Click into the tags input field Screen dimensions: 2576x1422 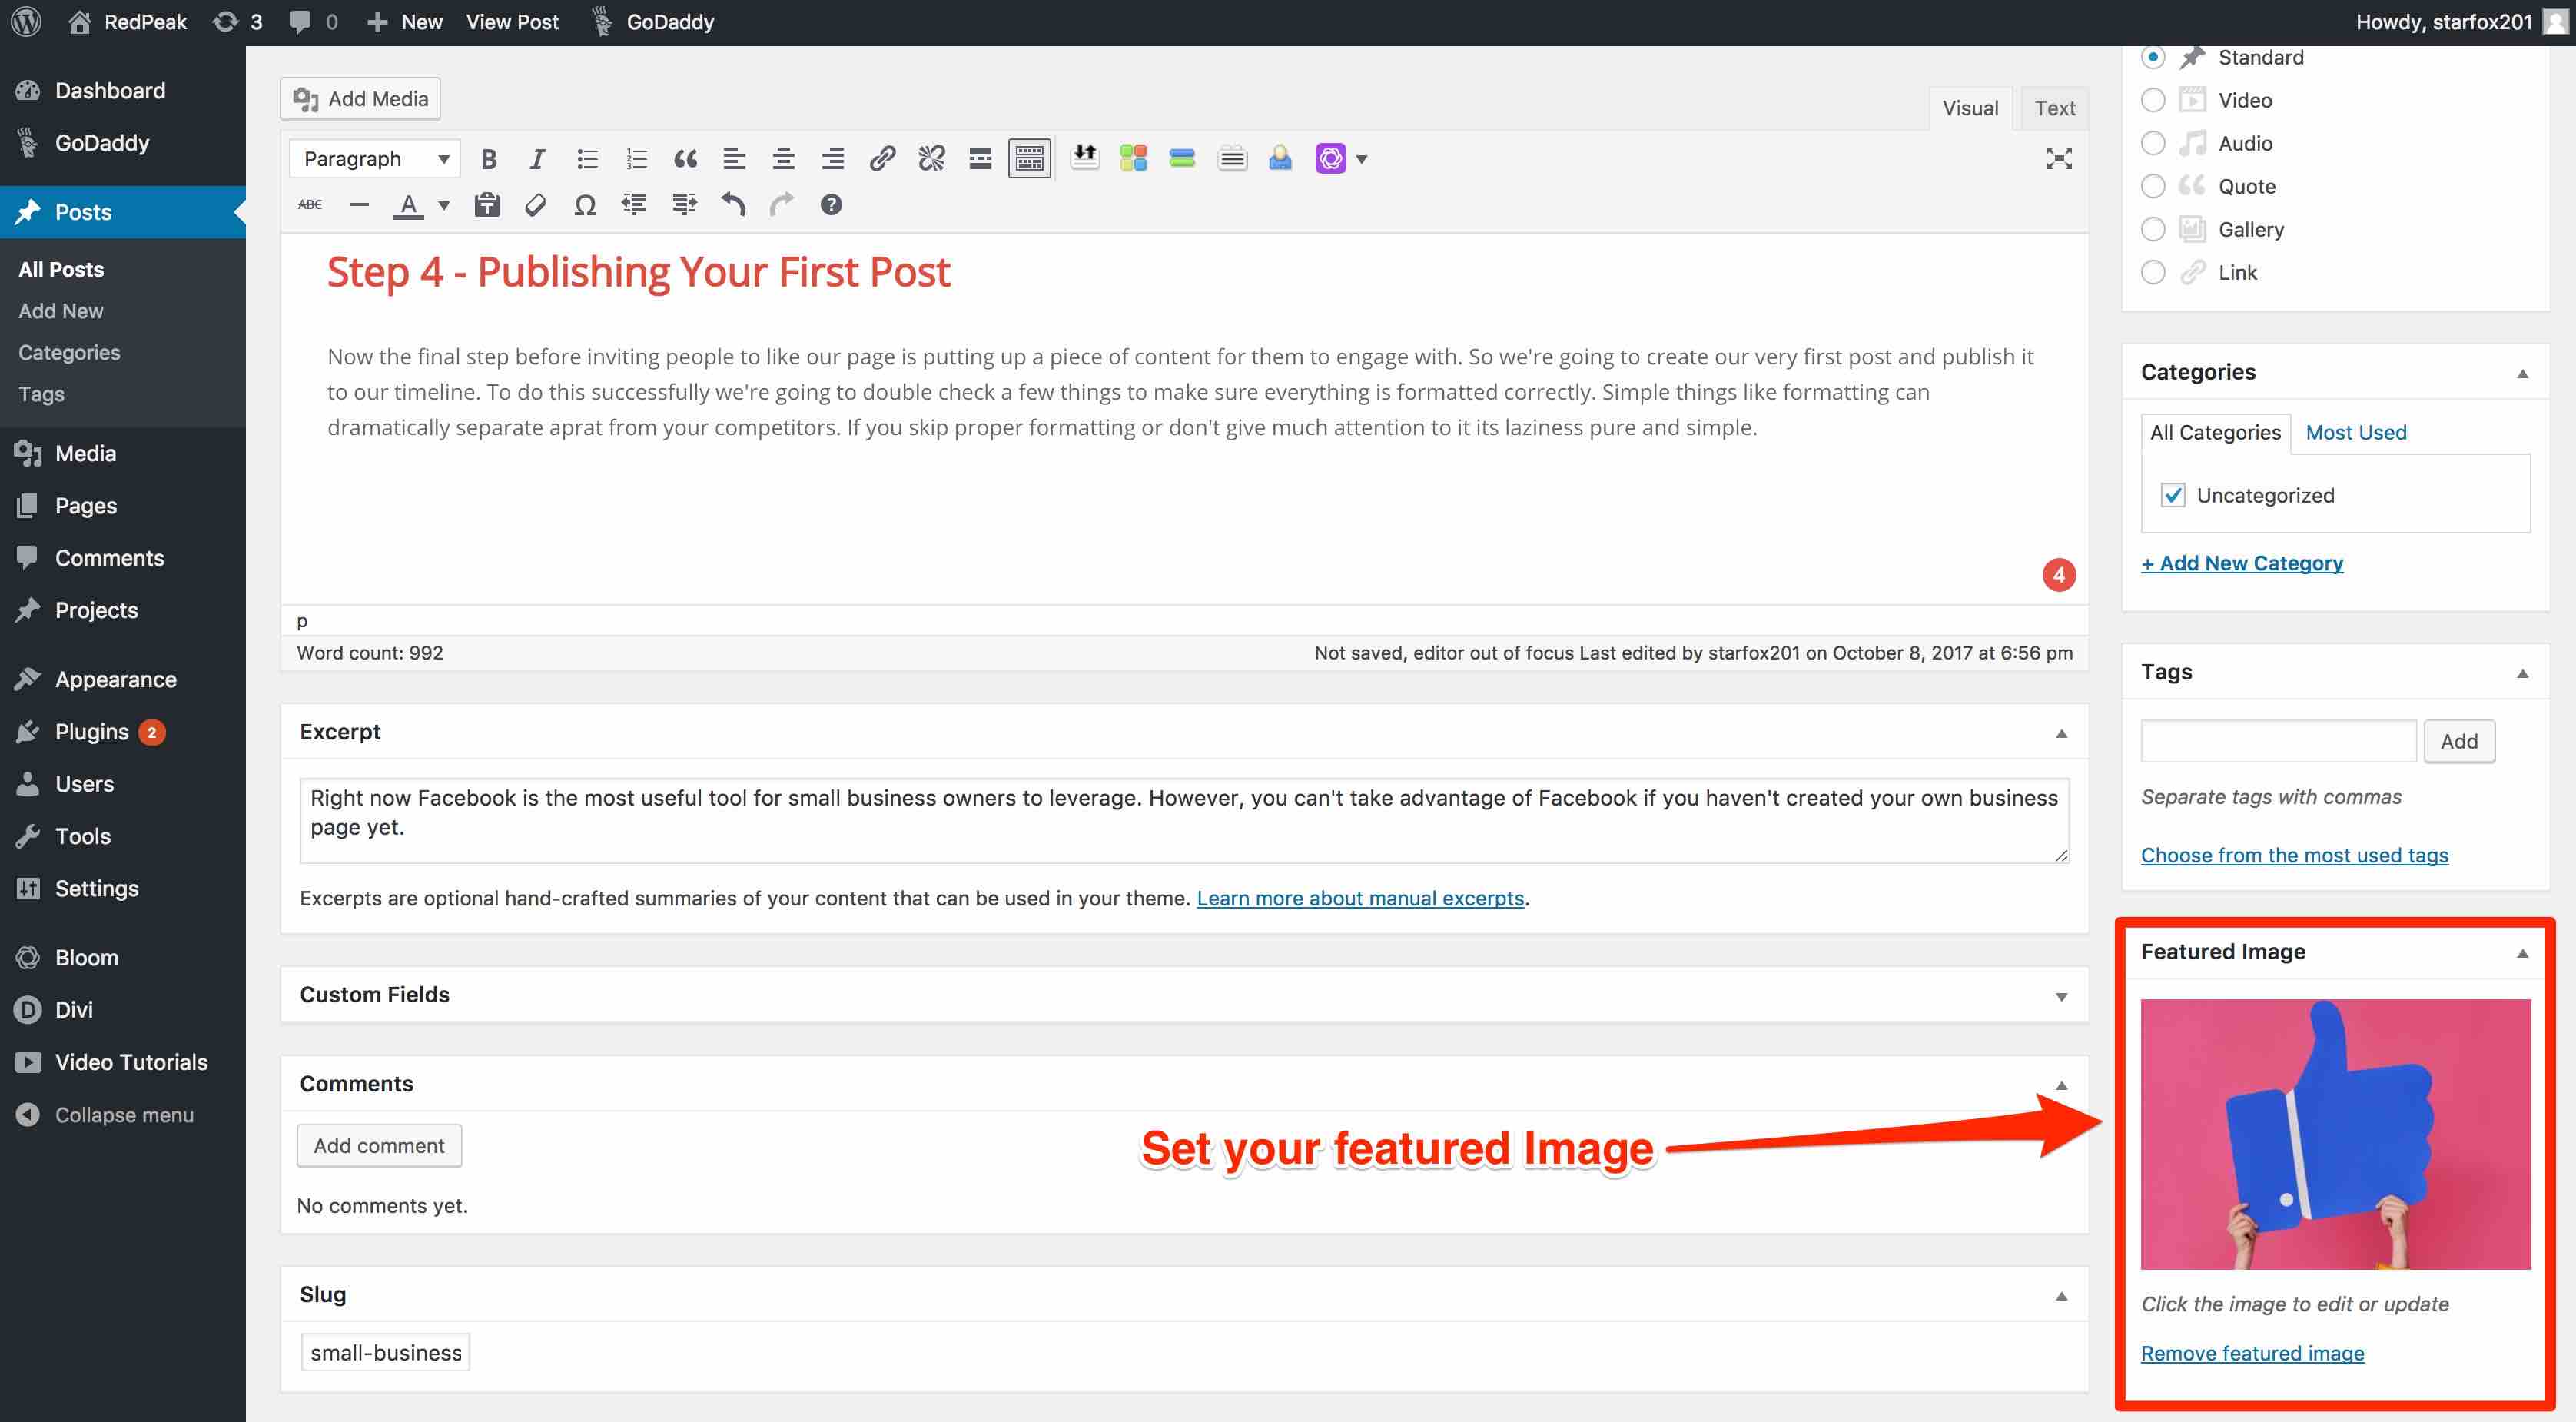pos(2278,741)
